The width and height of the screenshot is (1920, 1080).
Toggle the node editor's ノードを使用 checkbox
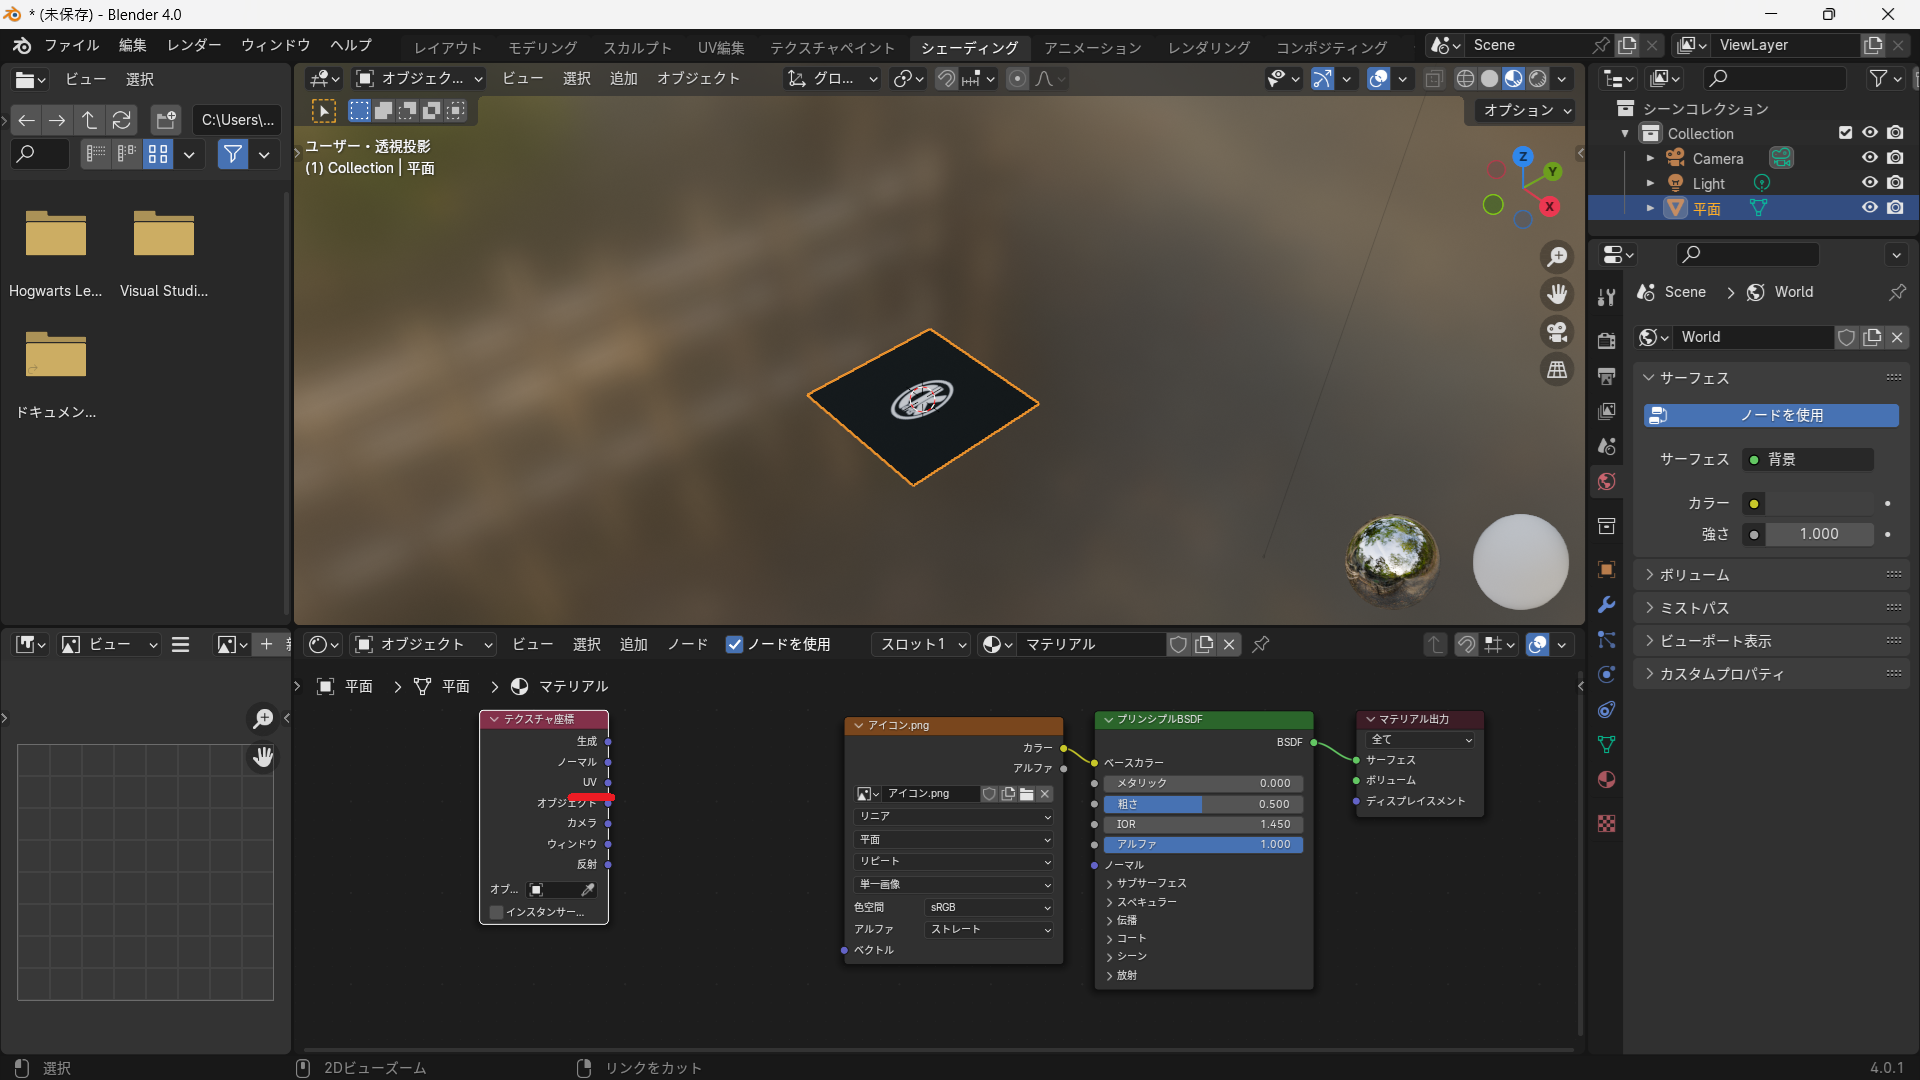click(735, 645)
